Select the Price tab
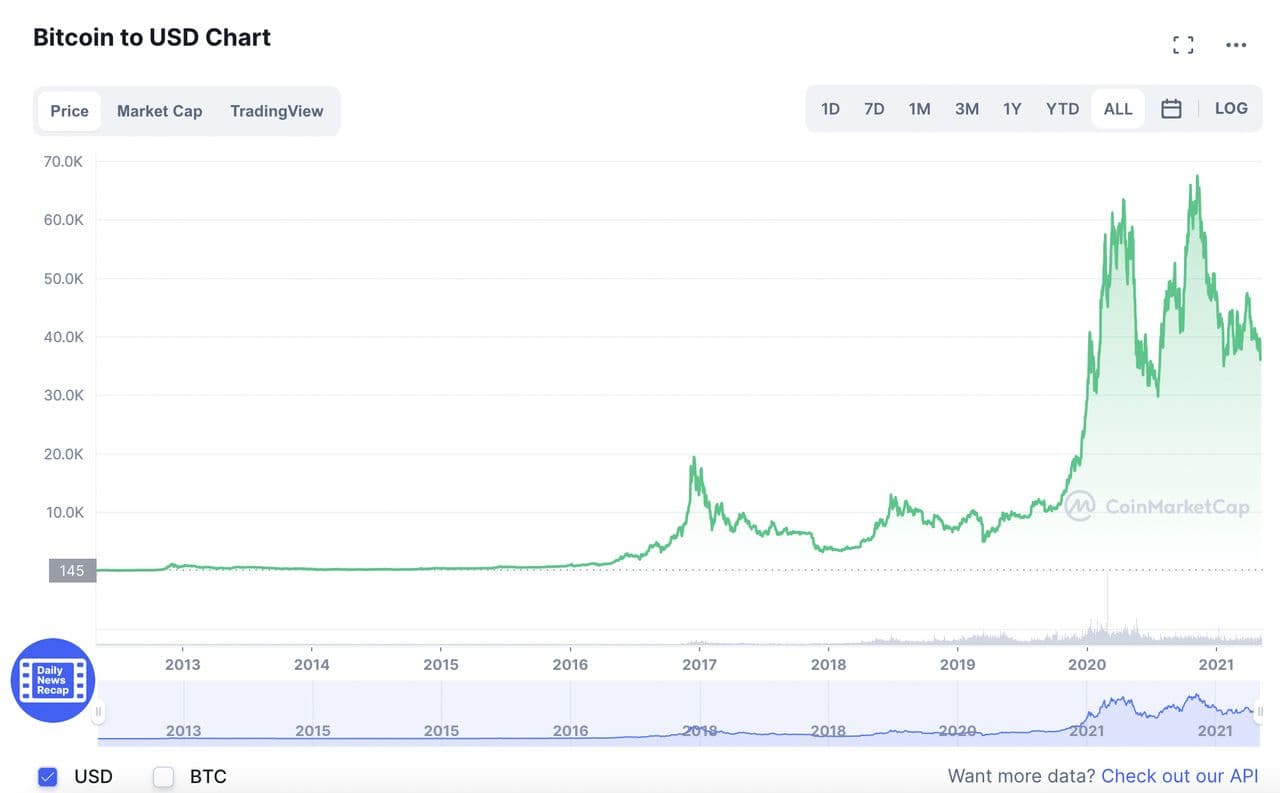This screenshot has width=1280, height=793. click(69, 111)
